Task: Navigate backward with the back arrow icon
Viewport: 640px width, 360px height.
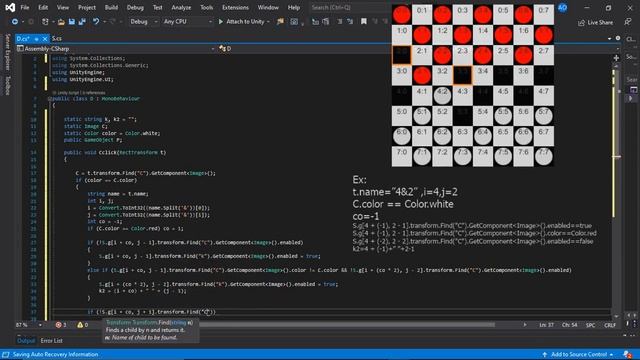Action: click(x=15, y=22)
